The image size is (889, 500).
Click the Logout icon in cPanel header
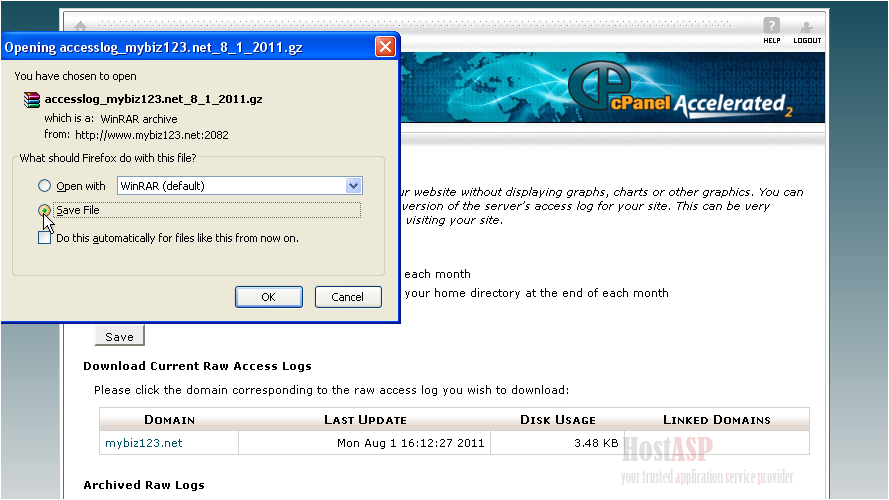pos(807,30)
